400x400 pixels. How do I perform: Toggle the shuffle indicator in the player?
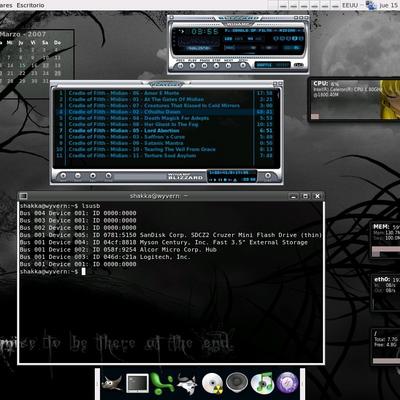(x=264, y=65)
